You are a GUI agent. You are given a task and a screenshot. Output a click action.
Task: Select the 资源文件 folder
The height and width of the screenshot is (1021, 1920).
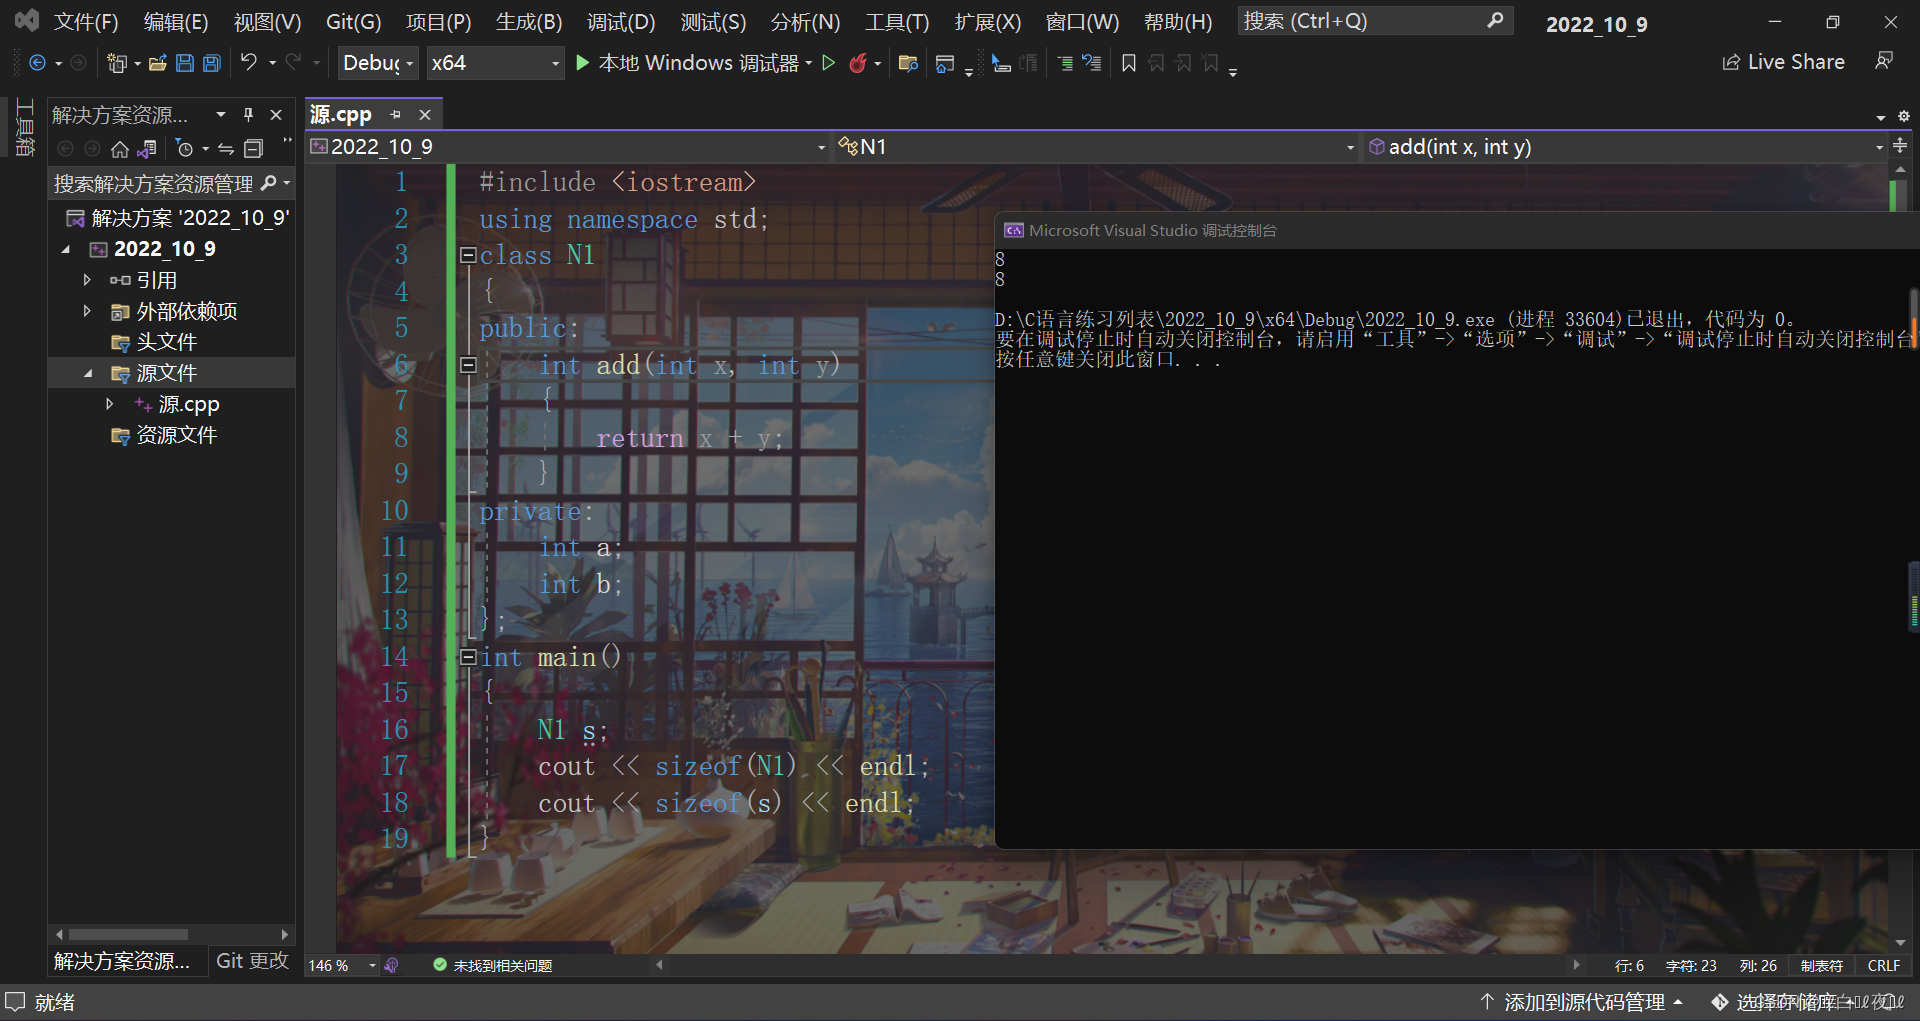[x=165, y=435]
